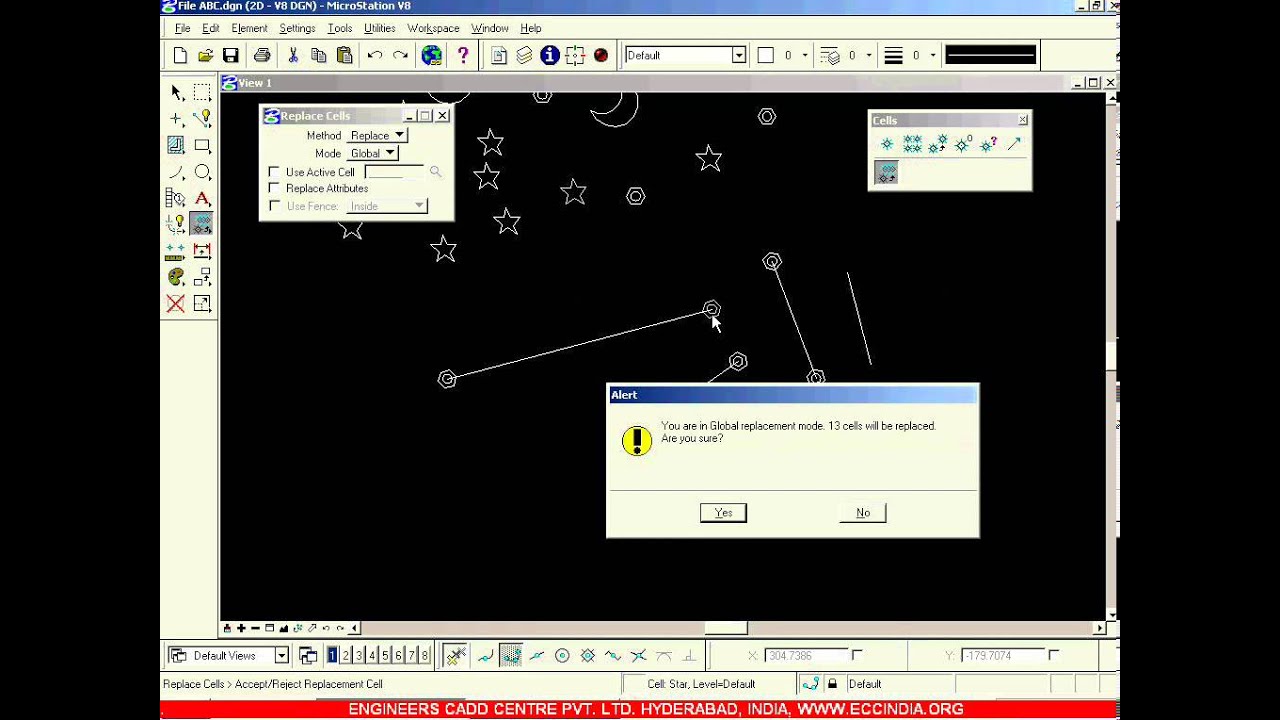Image resolution: width=1280 pixels, height=720 pixels.
Task: Click the Undo arrow icon
Action: (375, 55)
